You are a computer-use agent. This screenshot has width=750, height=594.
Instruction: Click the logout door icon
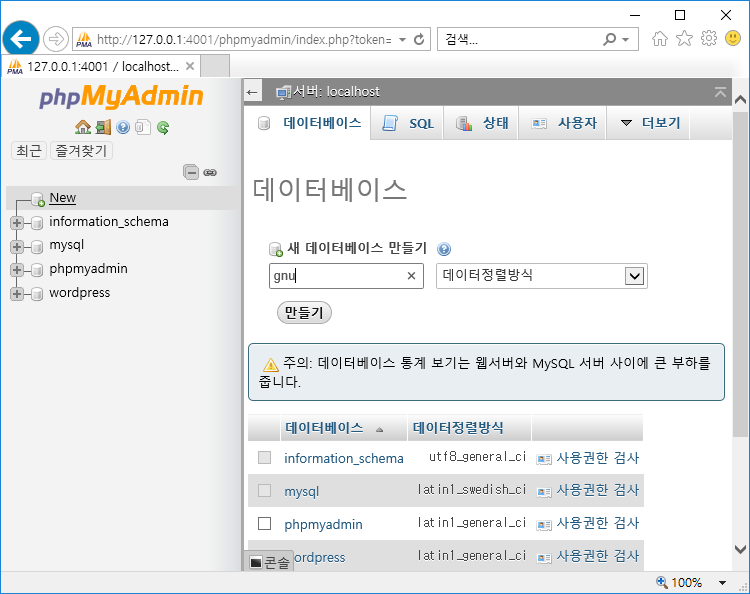[x=102, y=127]
